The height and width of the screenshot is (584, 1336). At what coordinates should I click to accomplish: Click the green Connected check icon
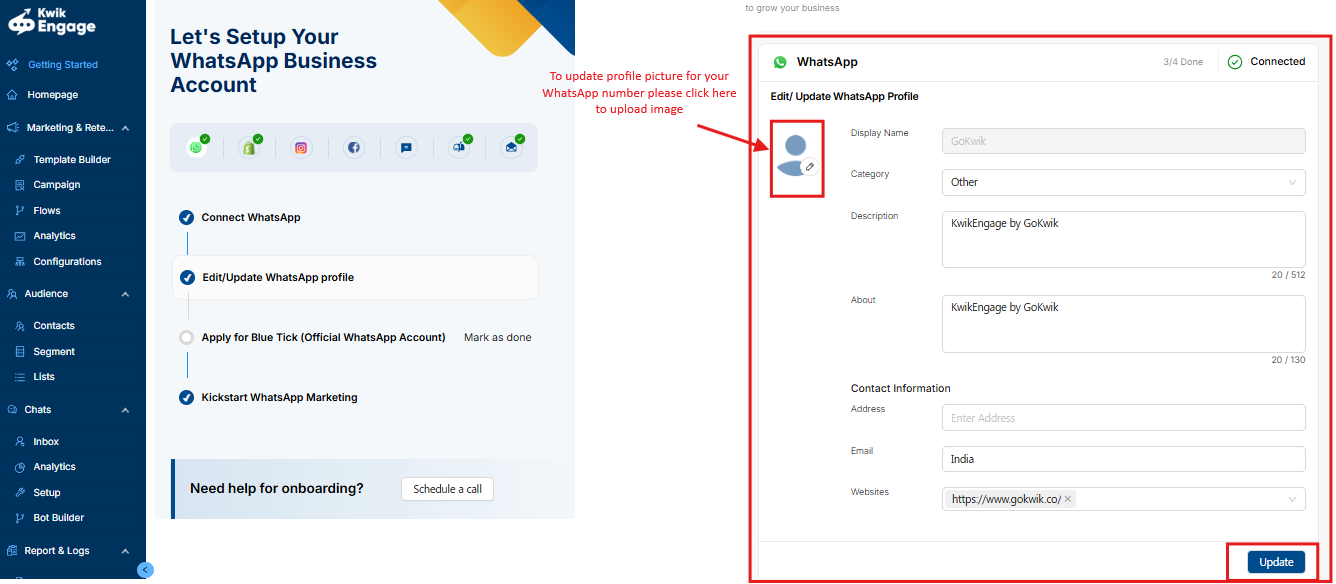click(x=1235, y=62)
